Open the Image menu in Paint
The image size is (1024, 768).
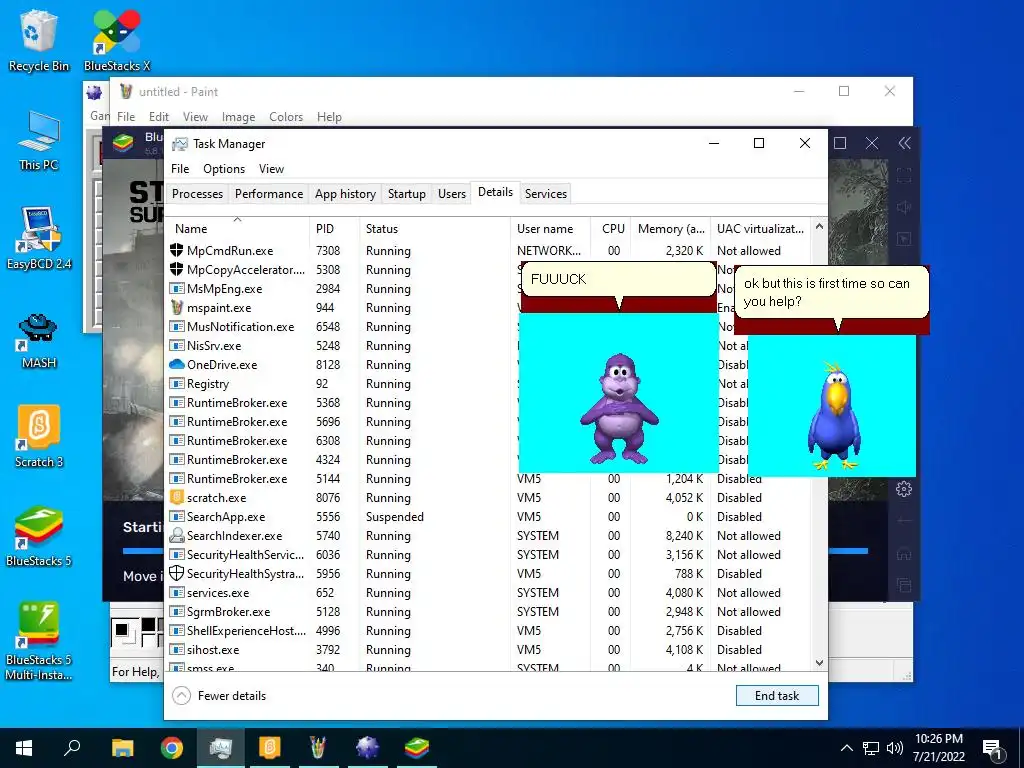coord(238,117)
